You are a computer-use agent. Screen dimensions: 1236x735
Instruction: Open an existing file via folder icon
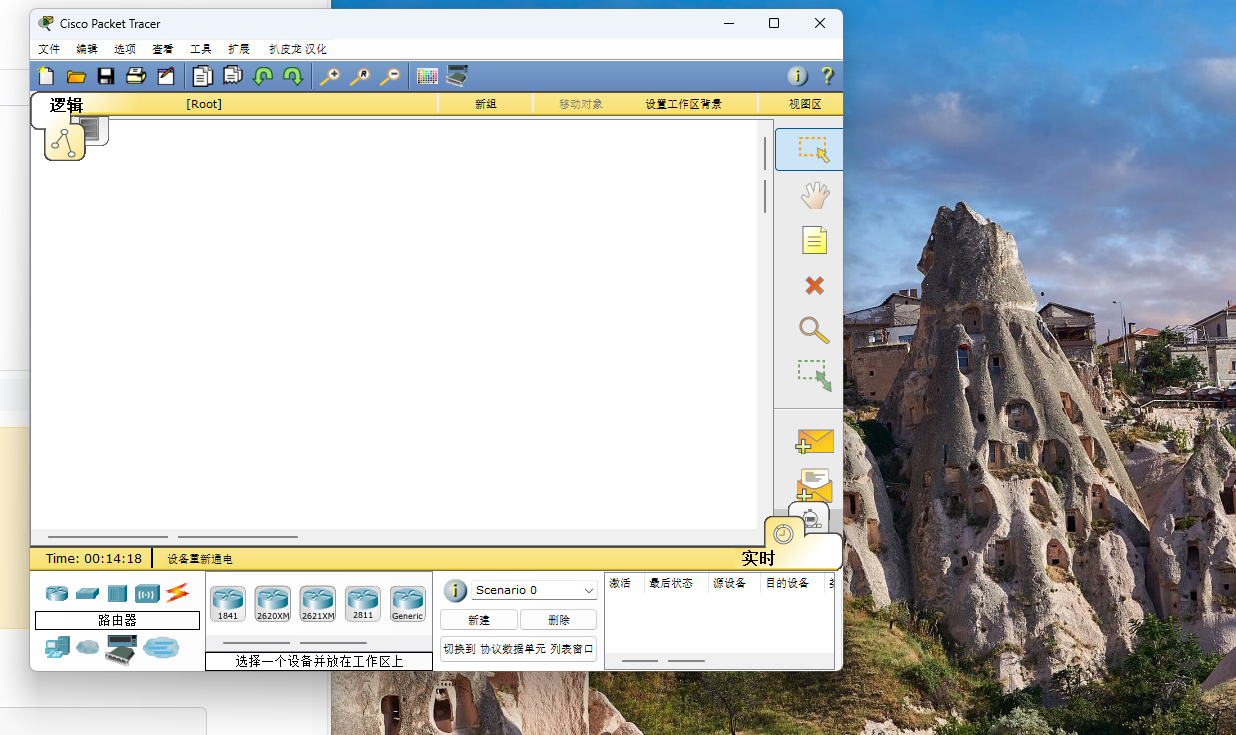(76, 76)
